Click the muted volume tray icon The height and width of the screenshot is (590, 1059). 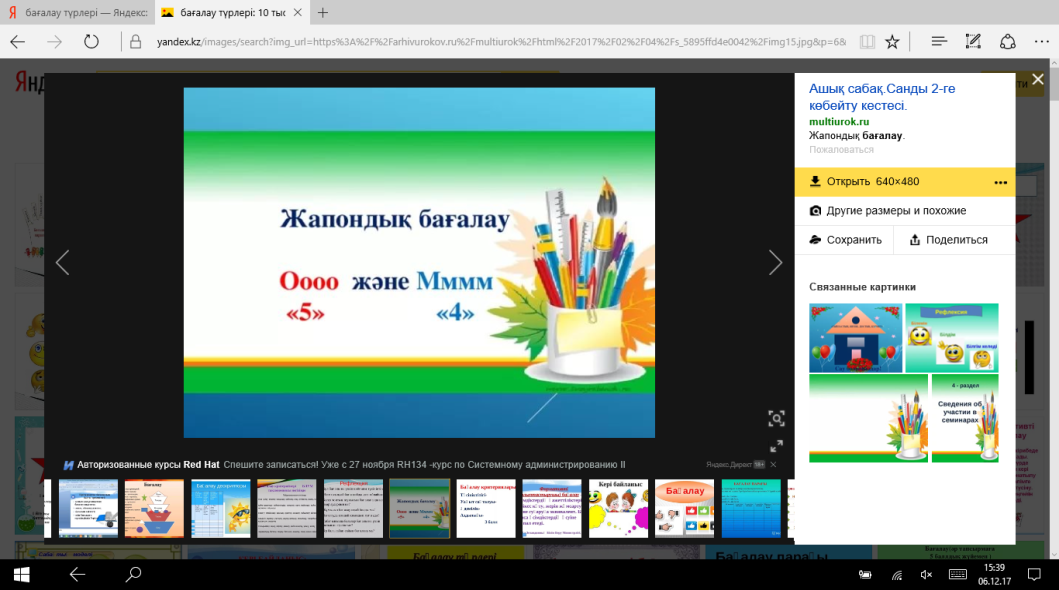click(926, 574)
